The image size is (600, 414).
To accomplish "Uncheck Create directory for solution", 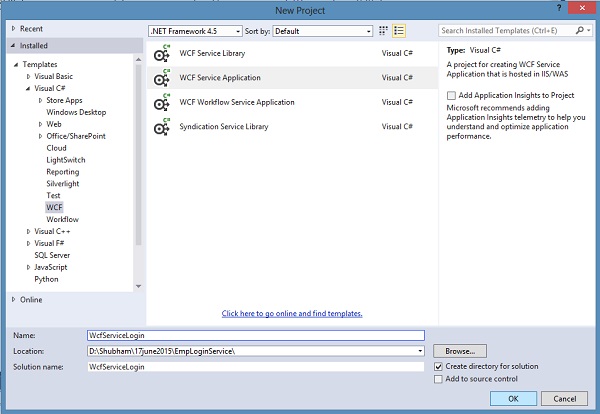I will (439, 367).
